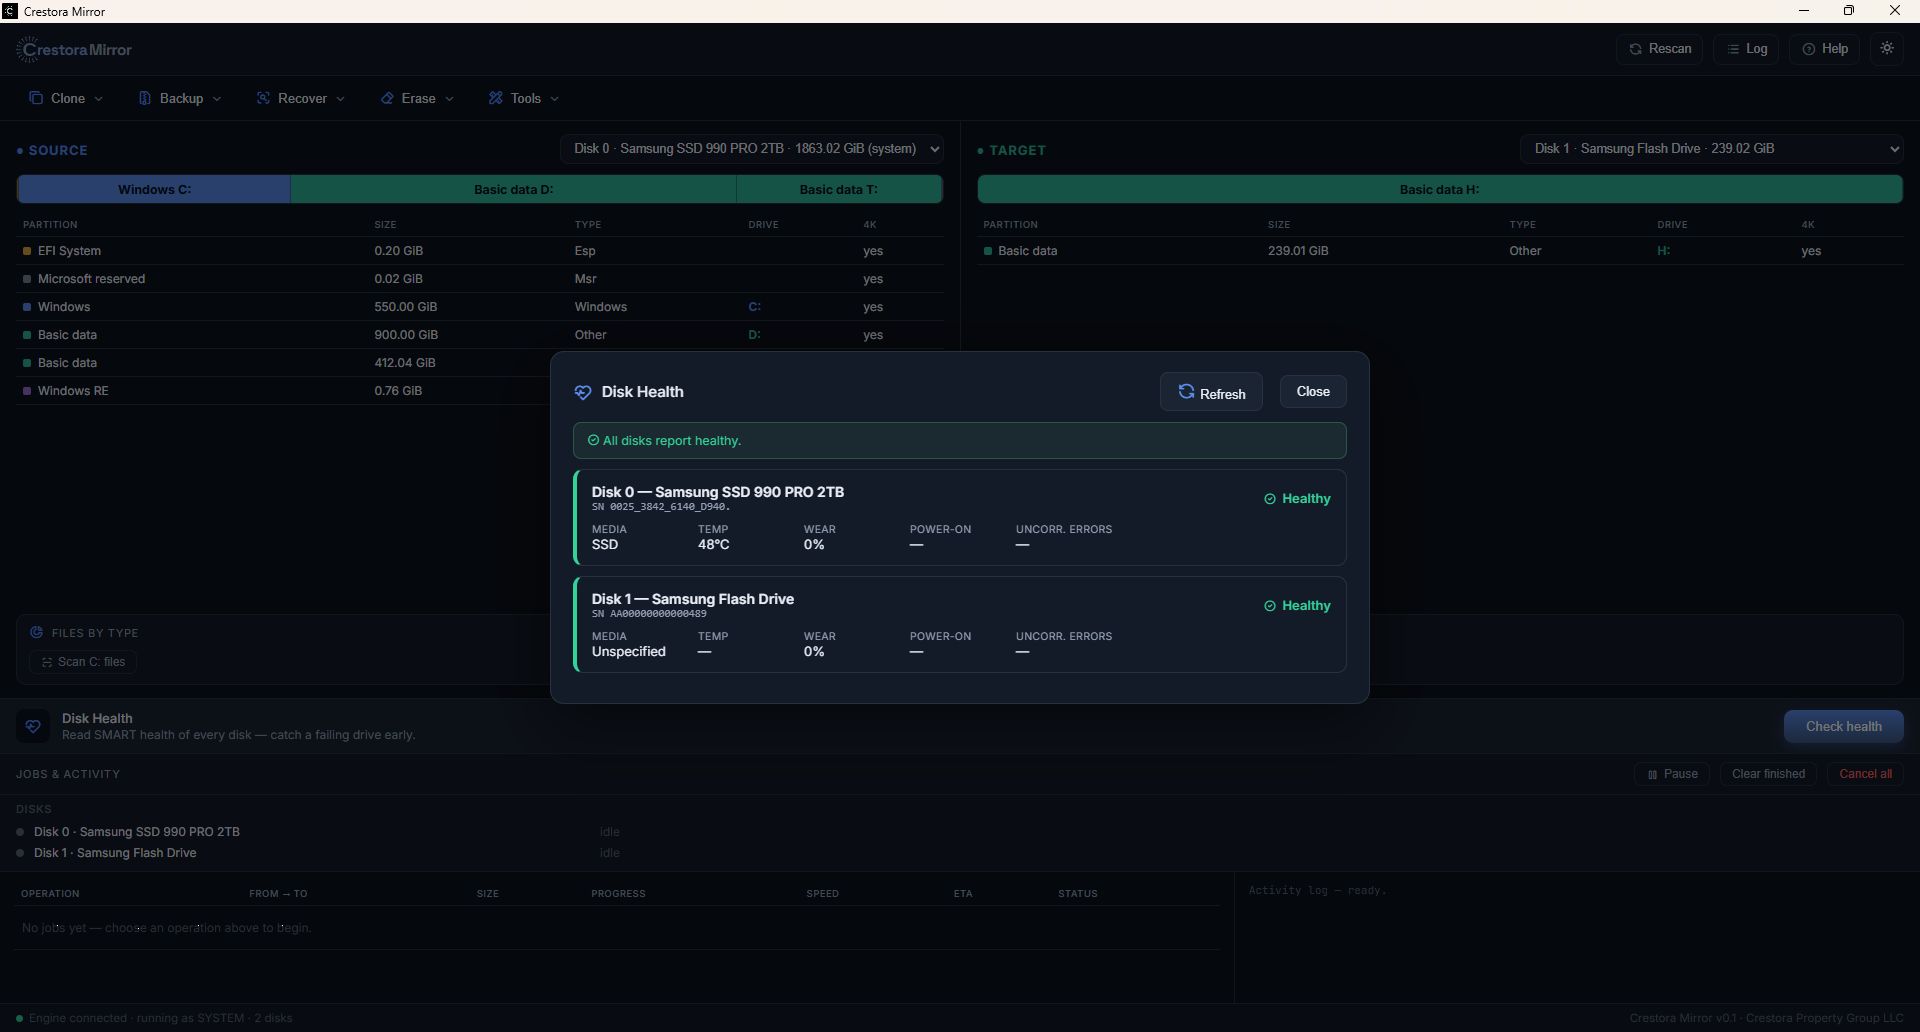Click the chevron beside the Backup menu
1920x1032 pixels.
click(x=217, y=99)
